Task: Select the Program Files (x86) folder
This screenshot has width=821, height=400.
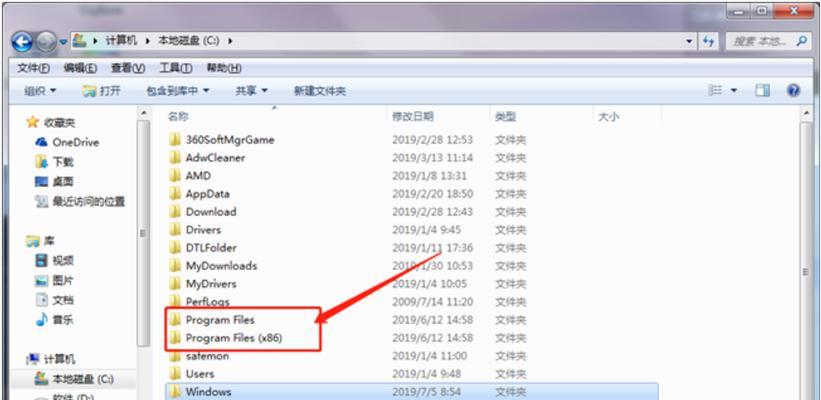Action: (233, 338)
